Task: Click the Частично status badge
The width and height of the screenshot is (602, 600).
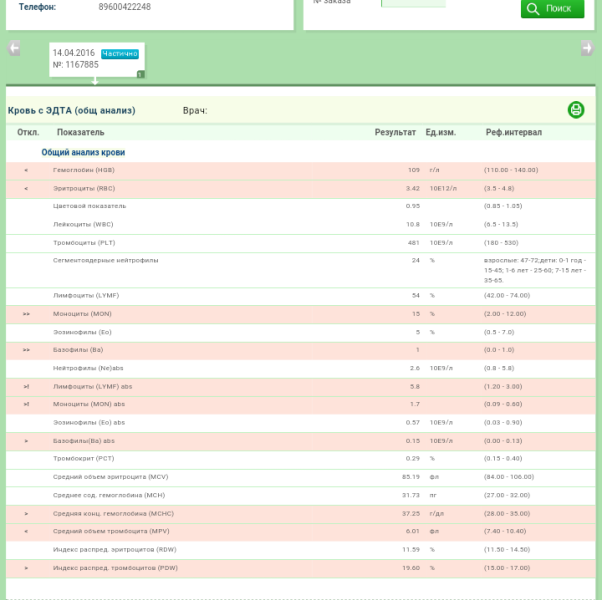Action: coord(119,53)
